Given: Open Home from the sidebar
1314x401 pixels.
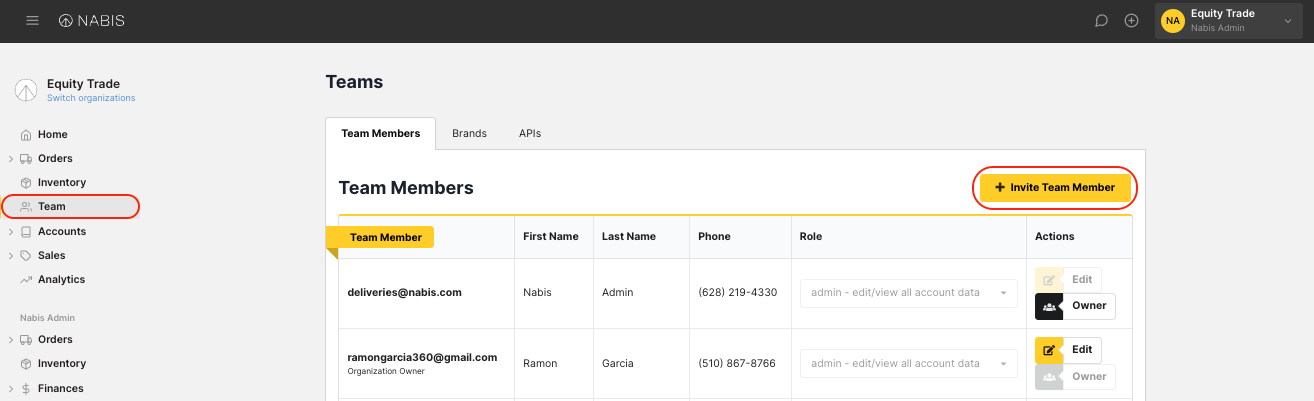Looking at the screenshot, I should [52, 135].
